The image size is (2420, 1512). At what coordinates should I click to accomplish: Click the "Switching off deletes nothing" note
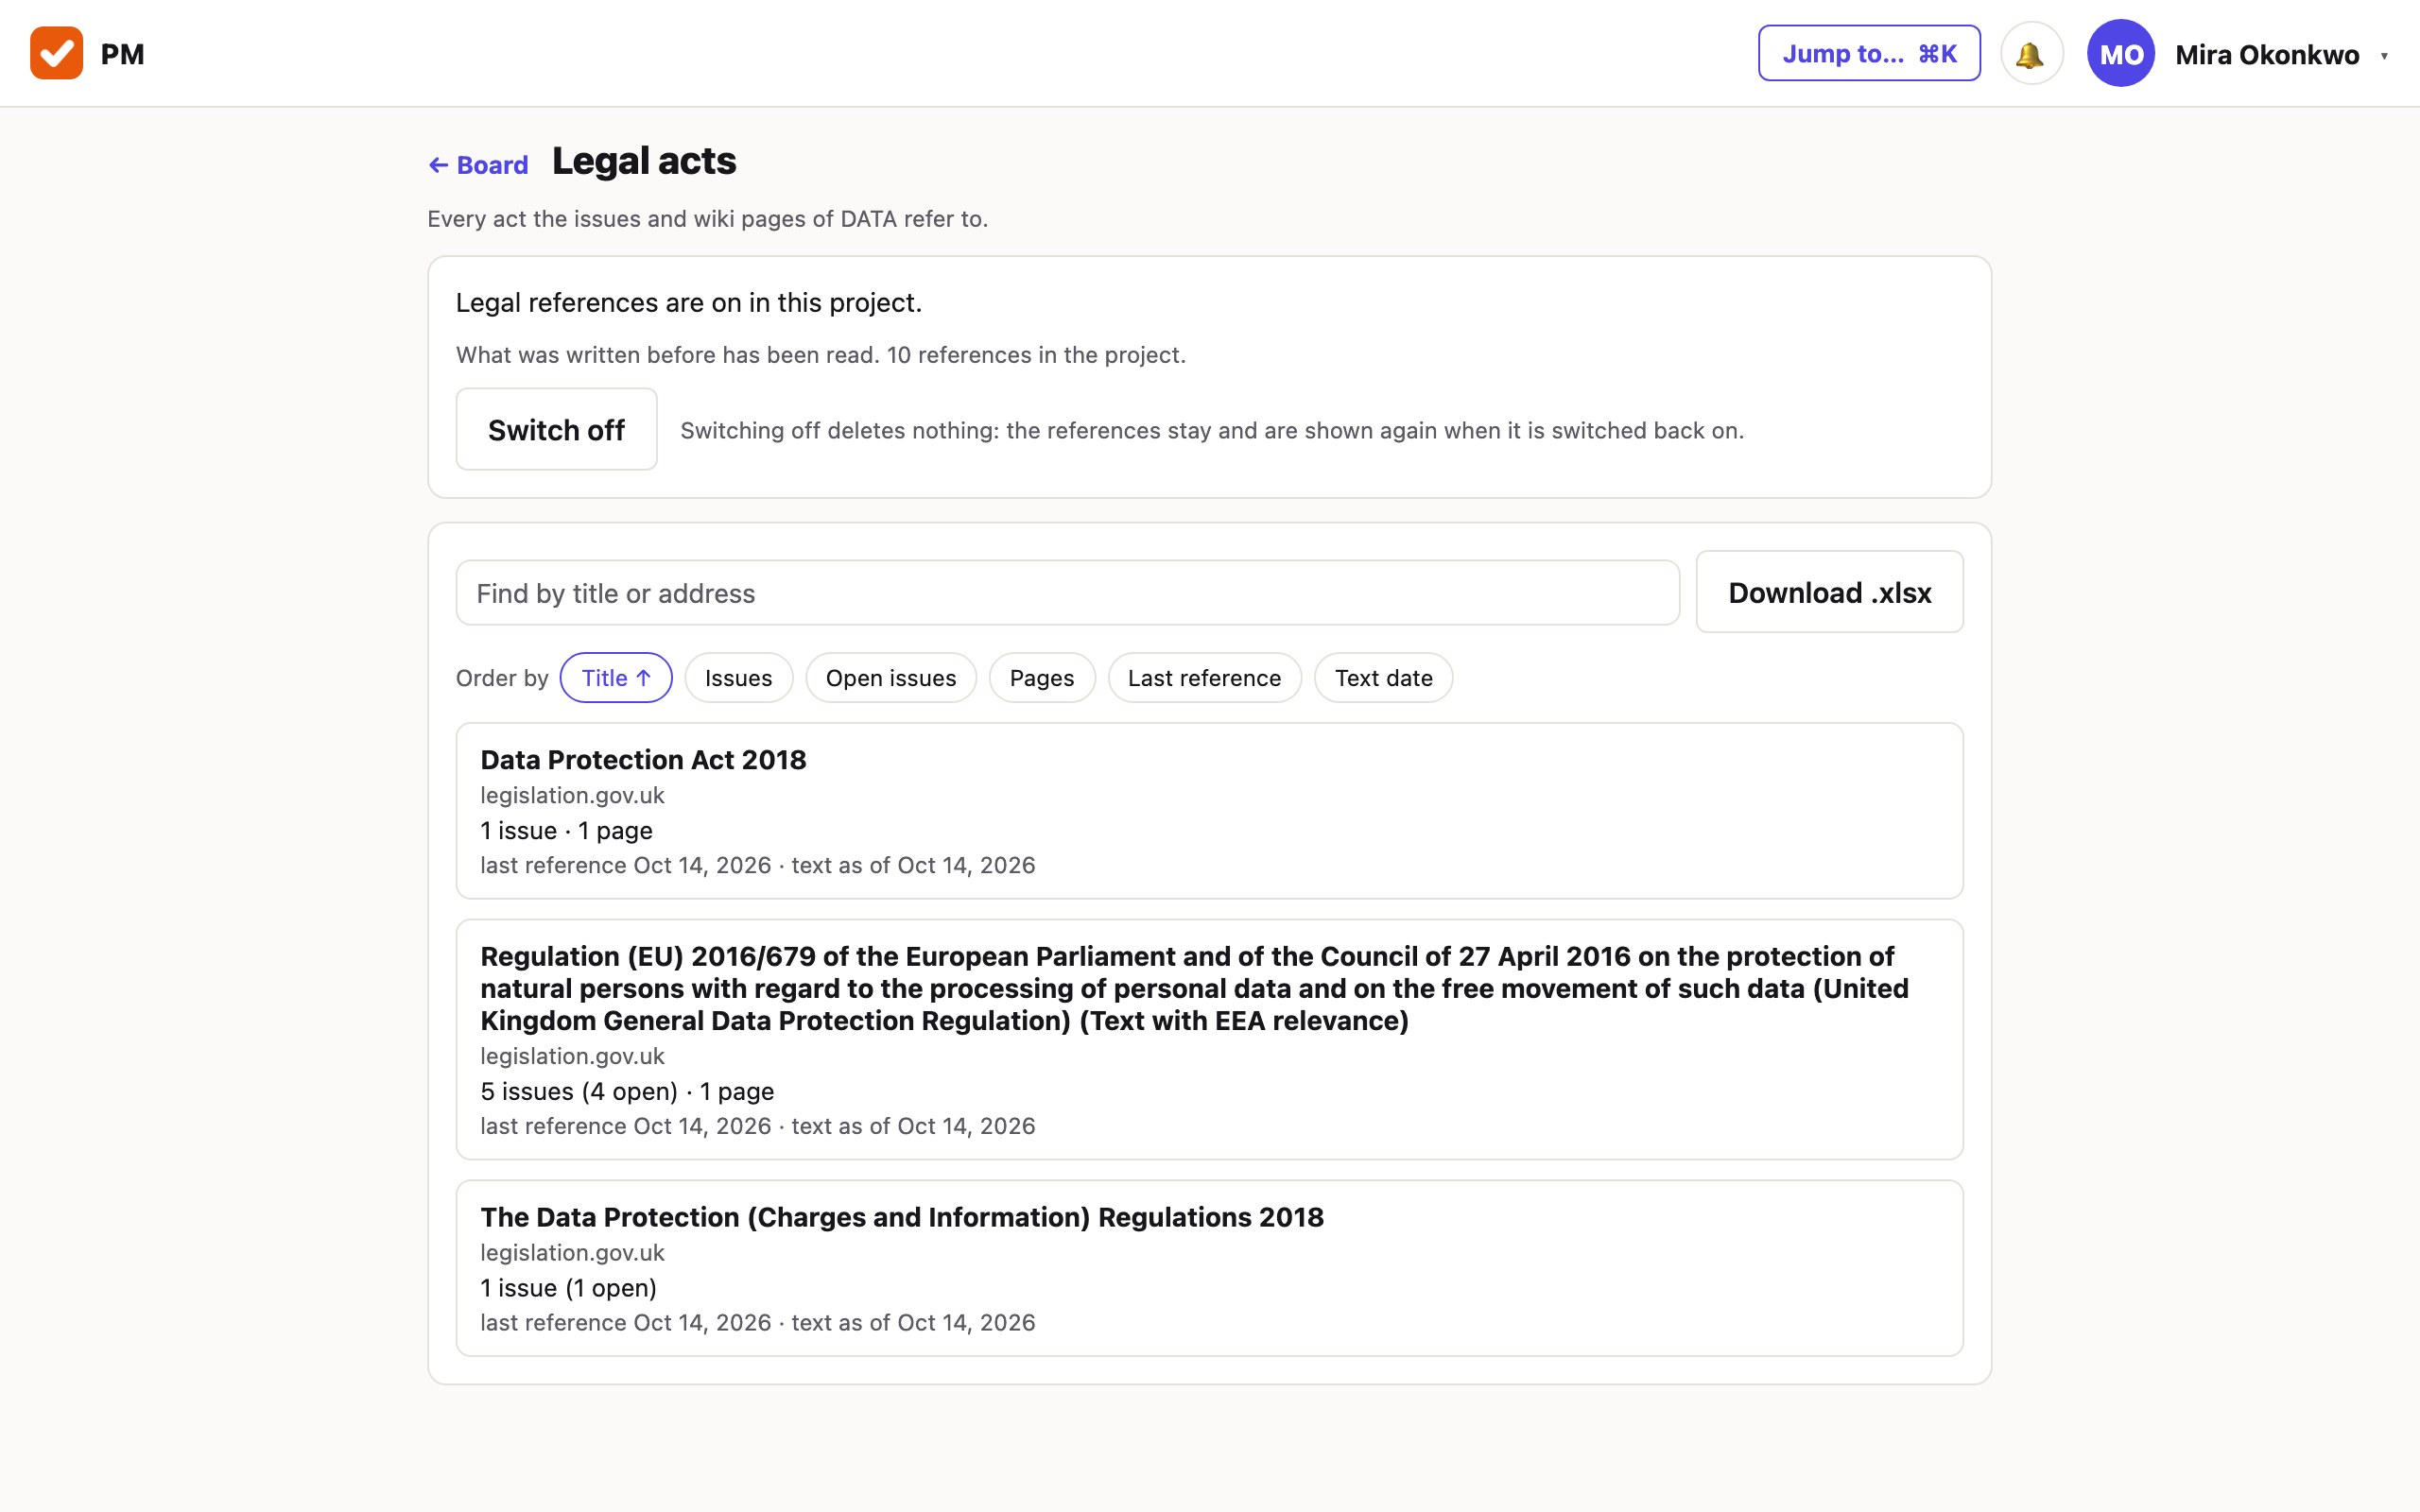tap(1212, 430)
